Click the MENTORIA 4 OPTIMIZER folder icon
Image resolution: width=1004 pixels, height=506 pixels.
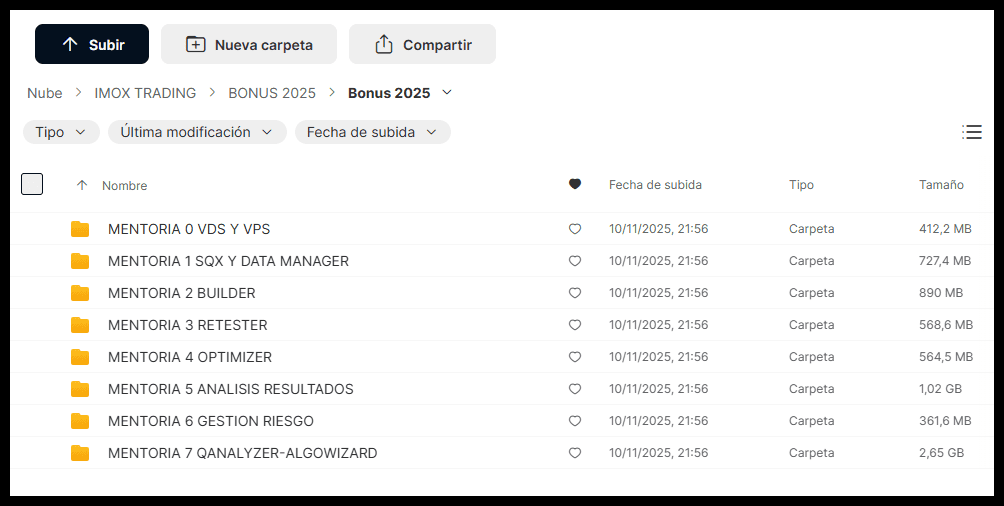pos(80,357)
